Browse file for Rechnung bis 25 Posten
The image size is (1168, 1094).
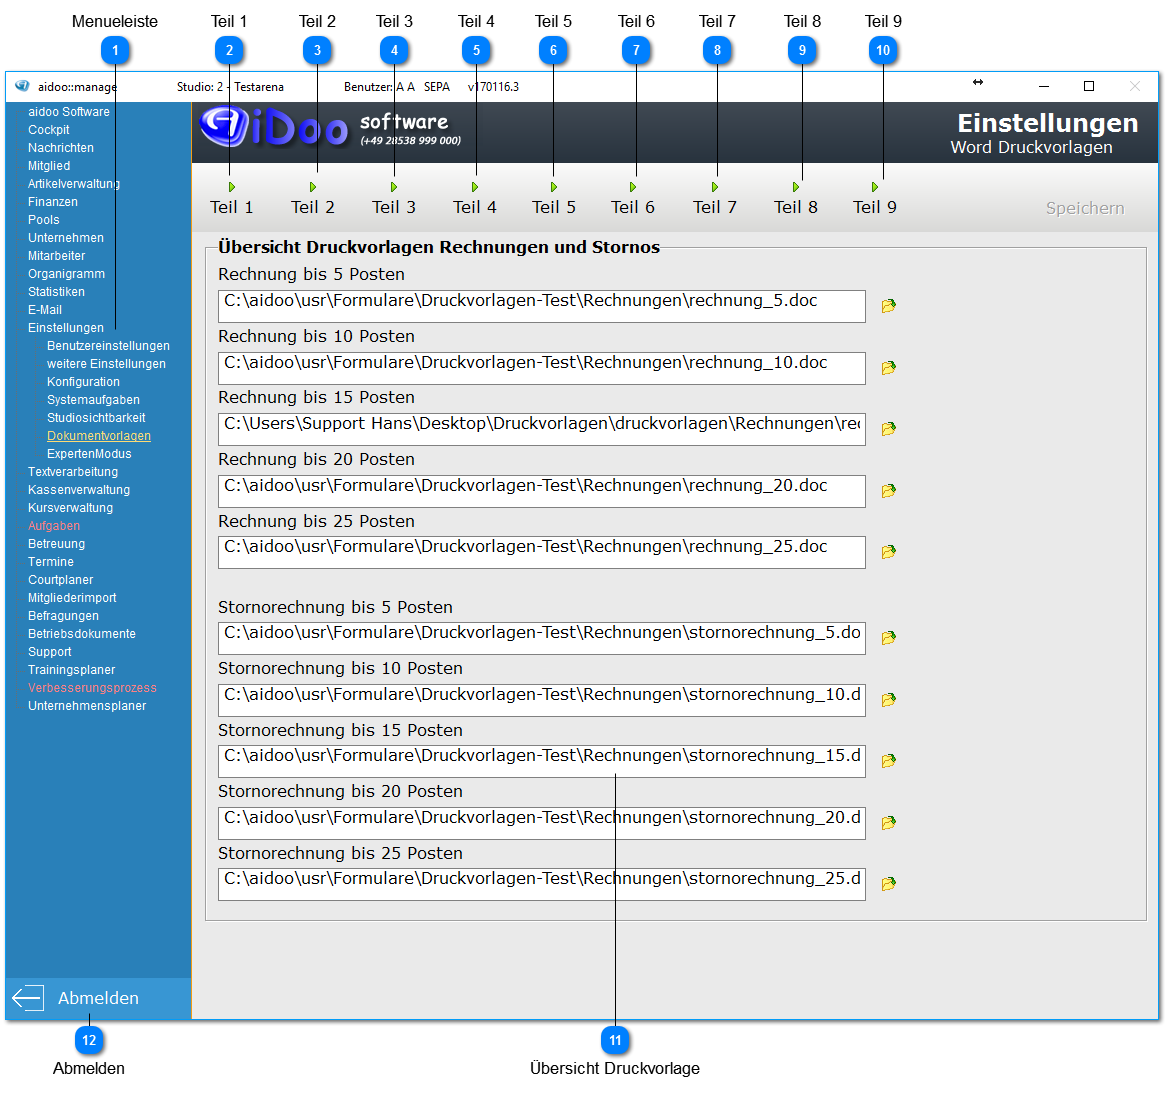[888, 552]
